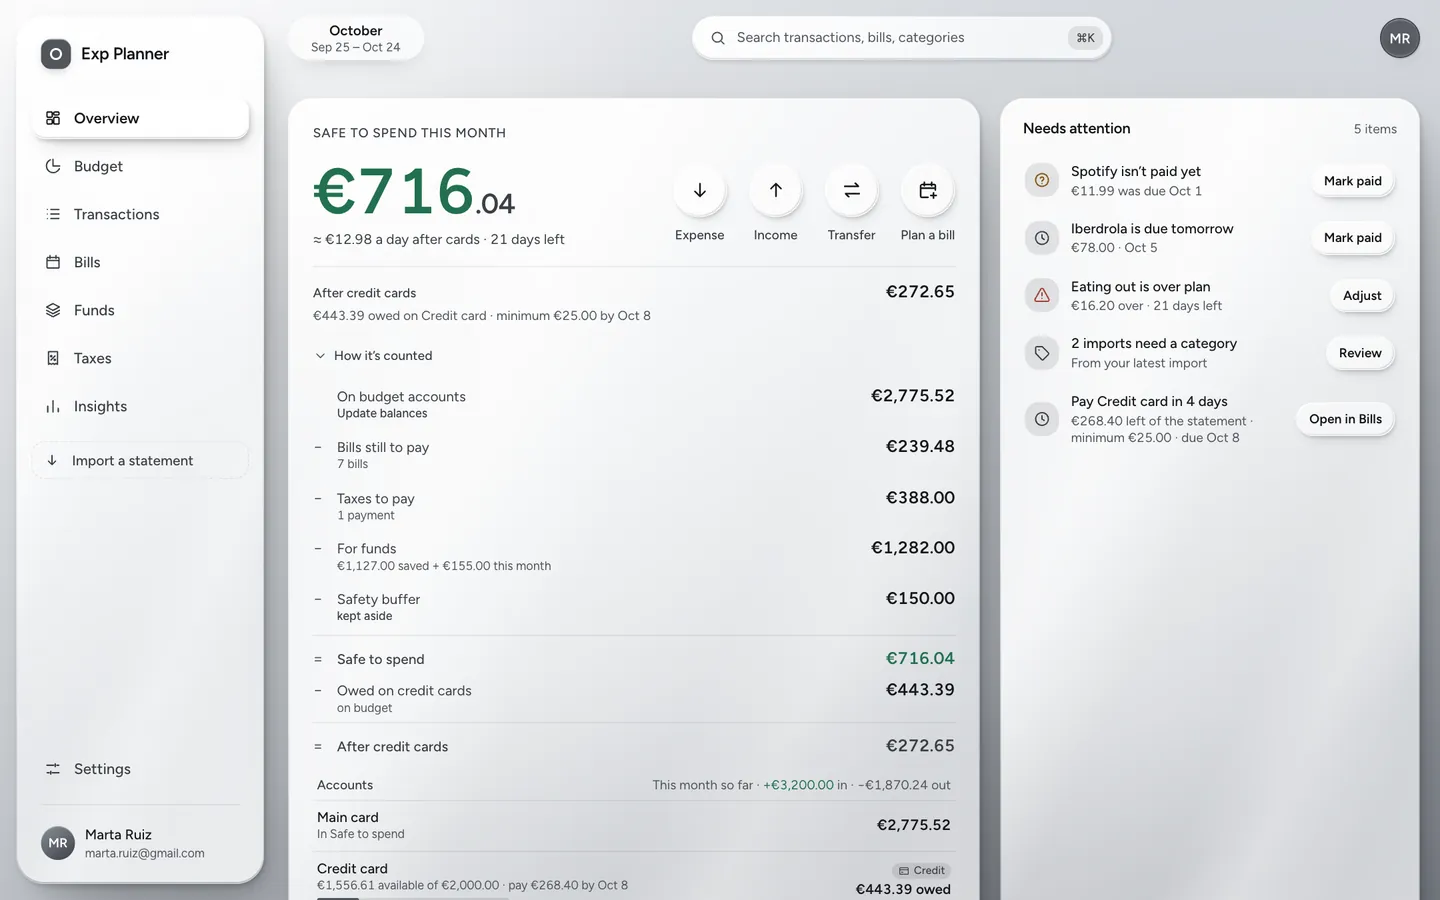Click the Pay Credit card clock icon
This screenshot has width=1440, height=900.
[1042, 419]
